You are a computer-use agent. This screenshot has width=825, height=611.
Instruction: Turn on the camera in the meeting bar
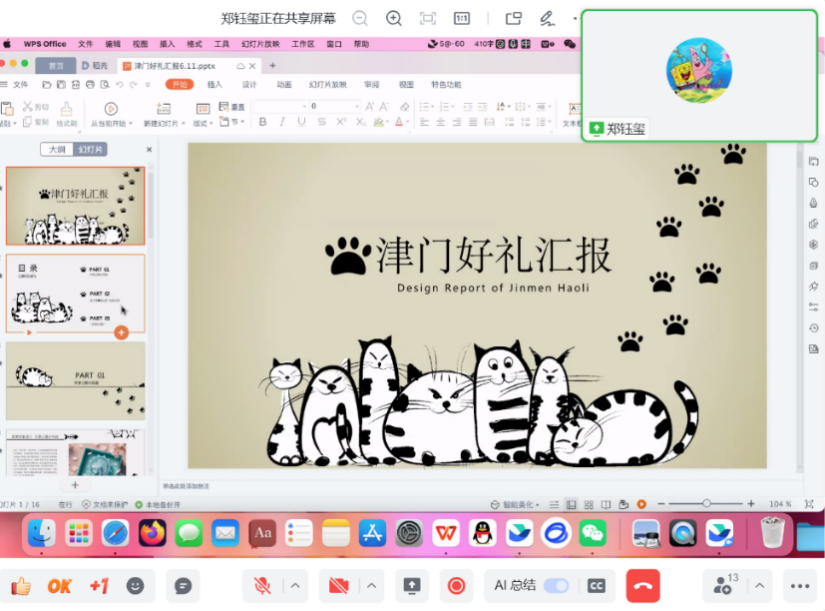tap(338, 586)
